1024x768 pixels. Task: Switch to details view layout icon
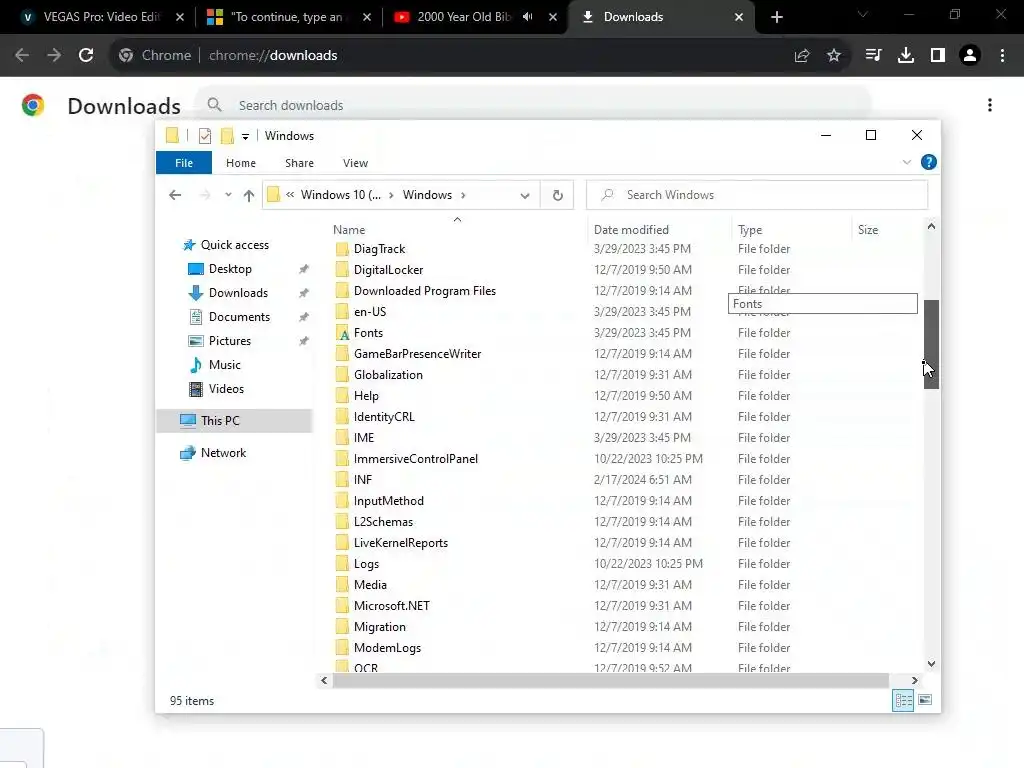pos(903,700)
